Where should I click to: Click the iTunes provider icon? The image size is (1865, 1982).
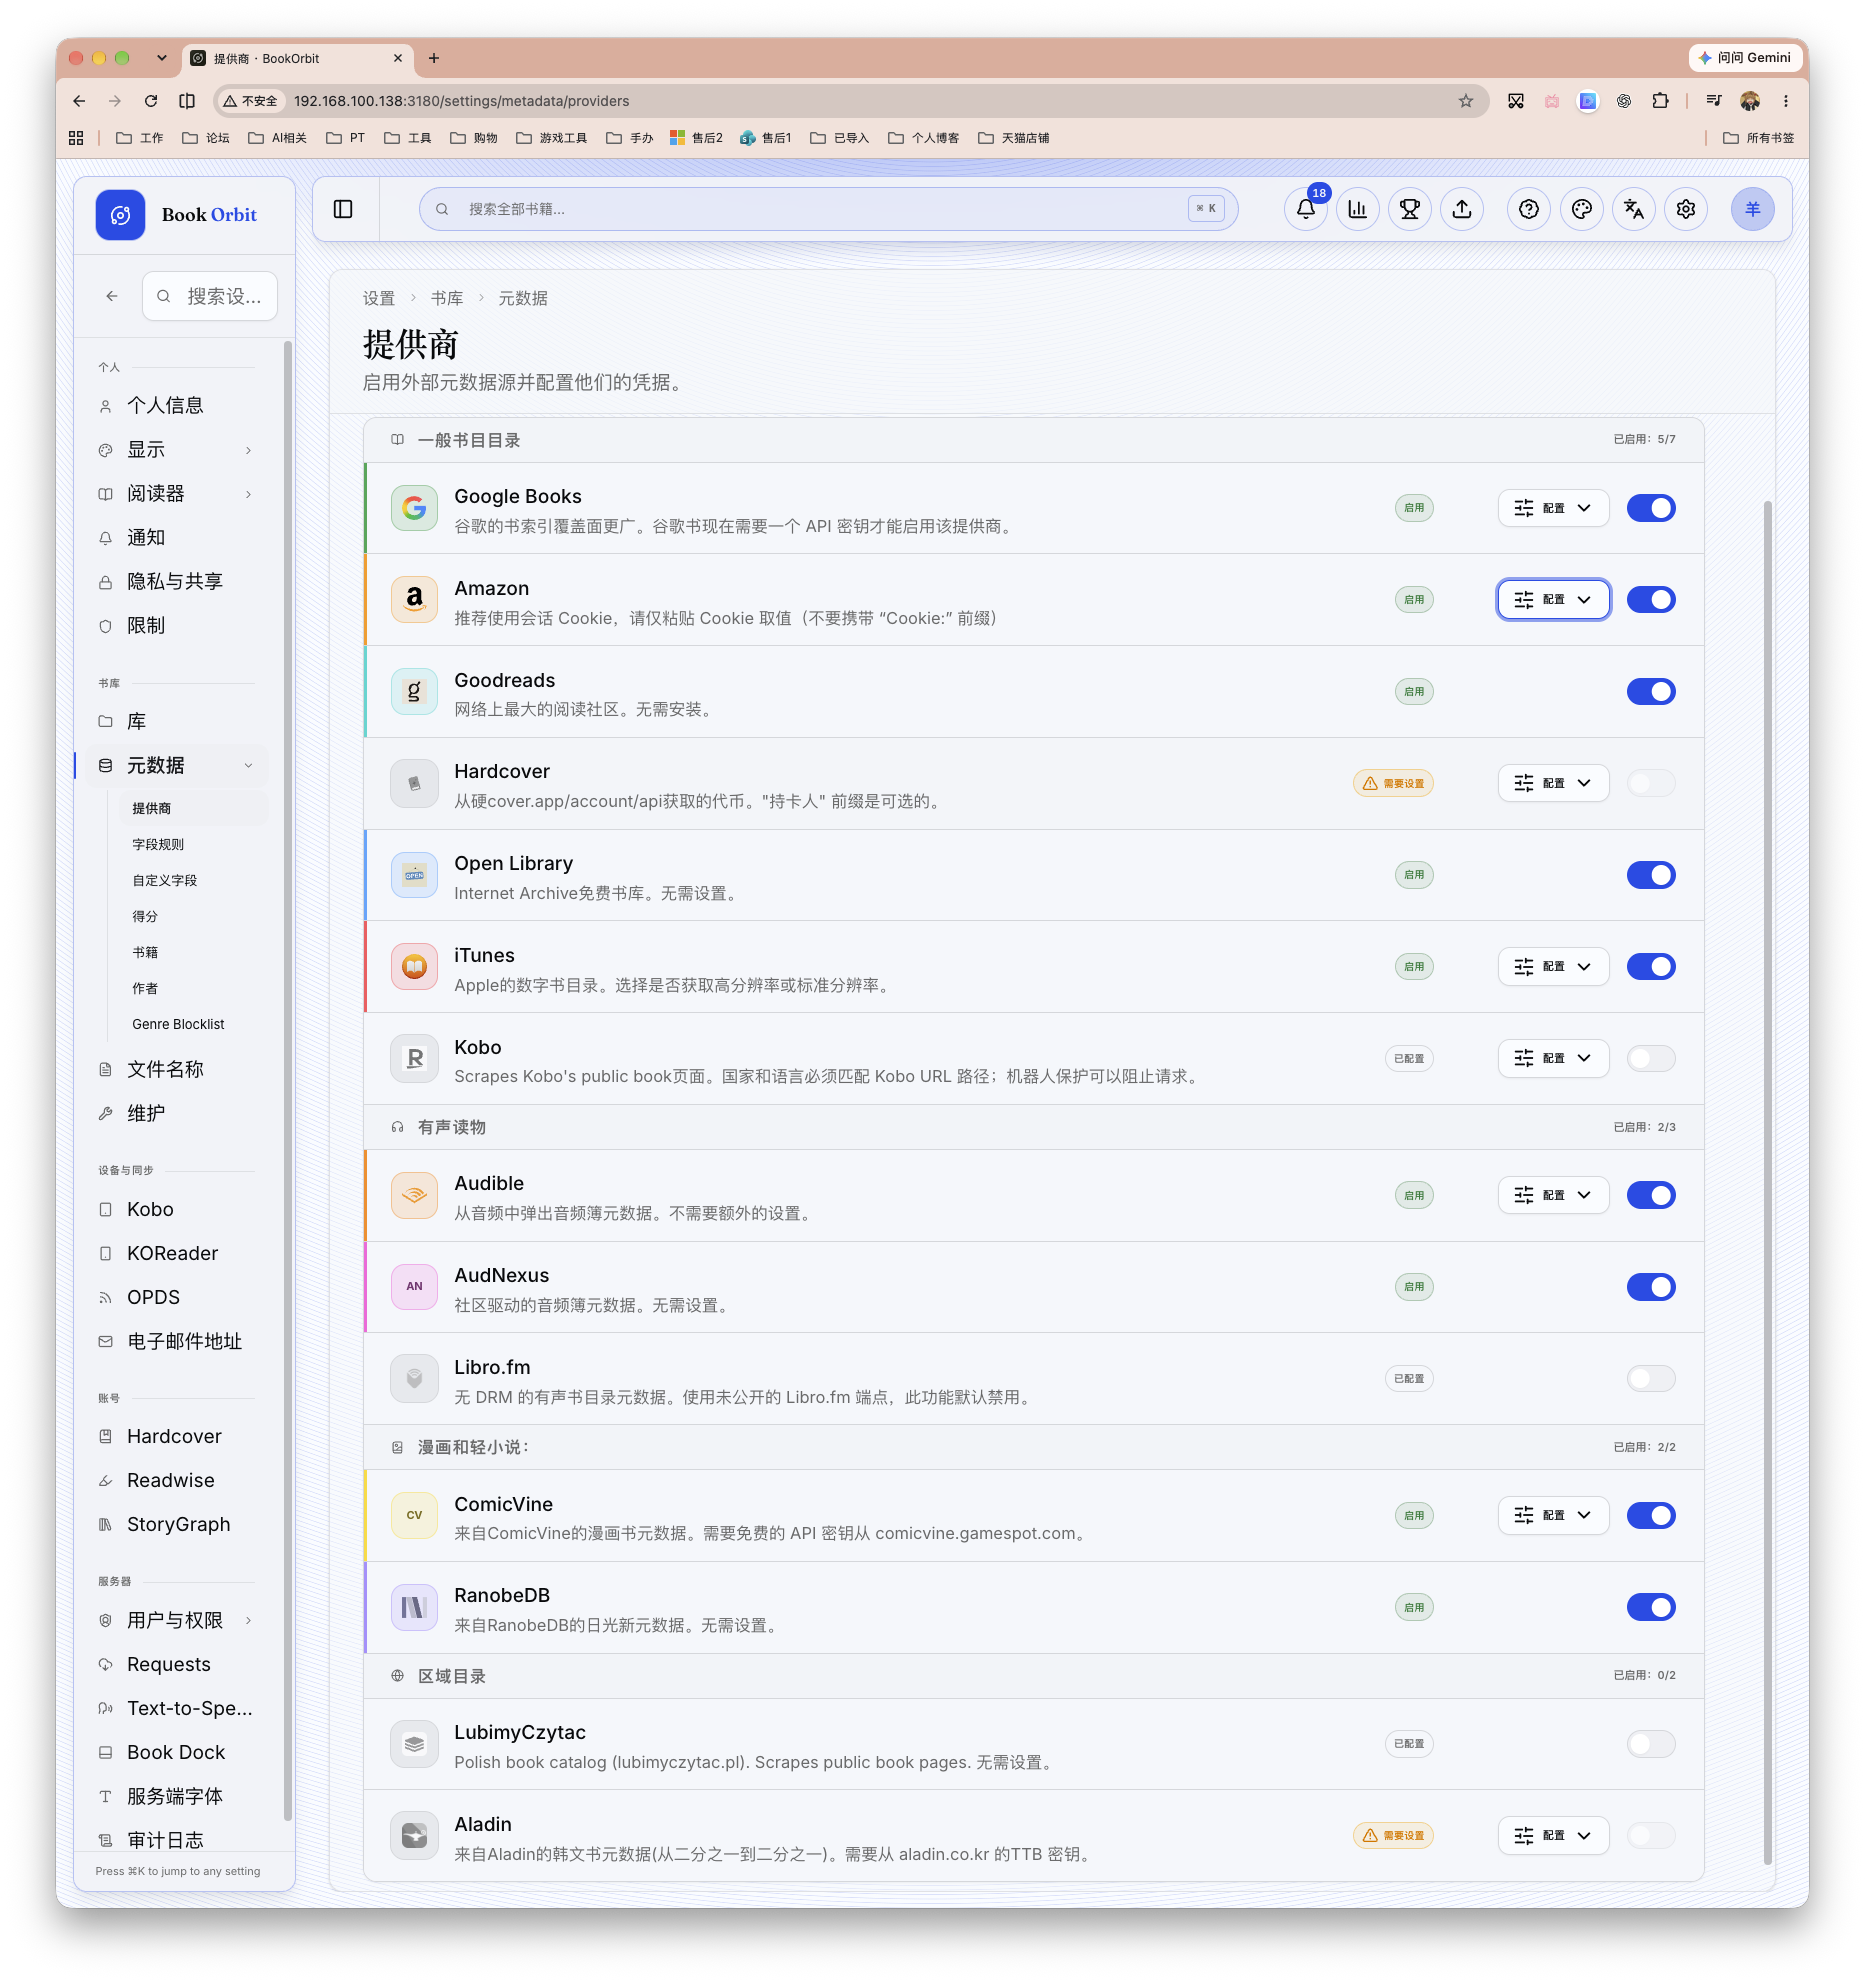tap(414, 967)
